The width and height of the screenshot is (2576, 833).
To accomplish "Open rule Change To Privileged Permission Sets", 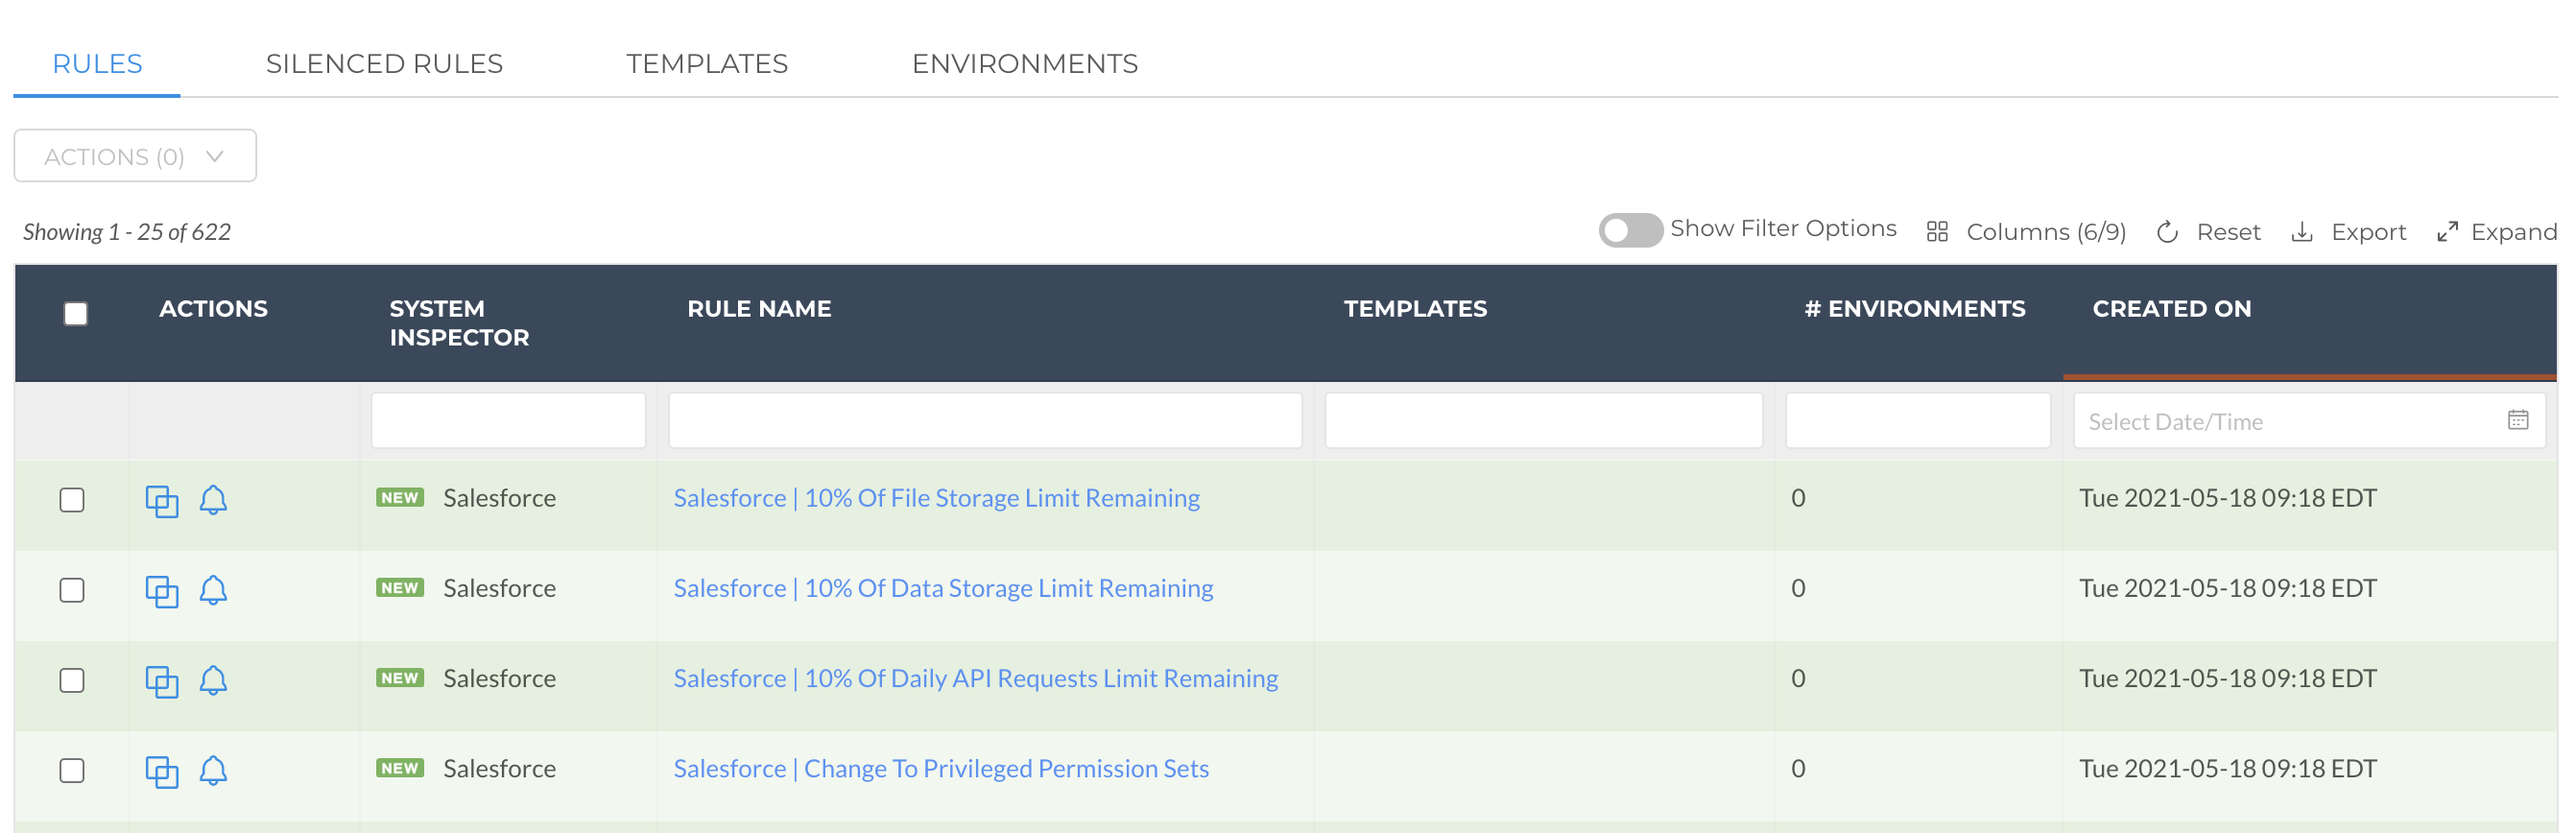I will (x=941, y=768).
